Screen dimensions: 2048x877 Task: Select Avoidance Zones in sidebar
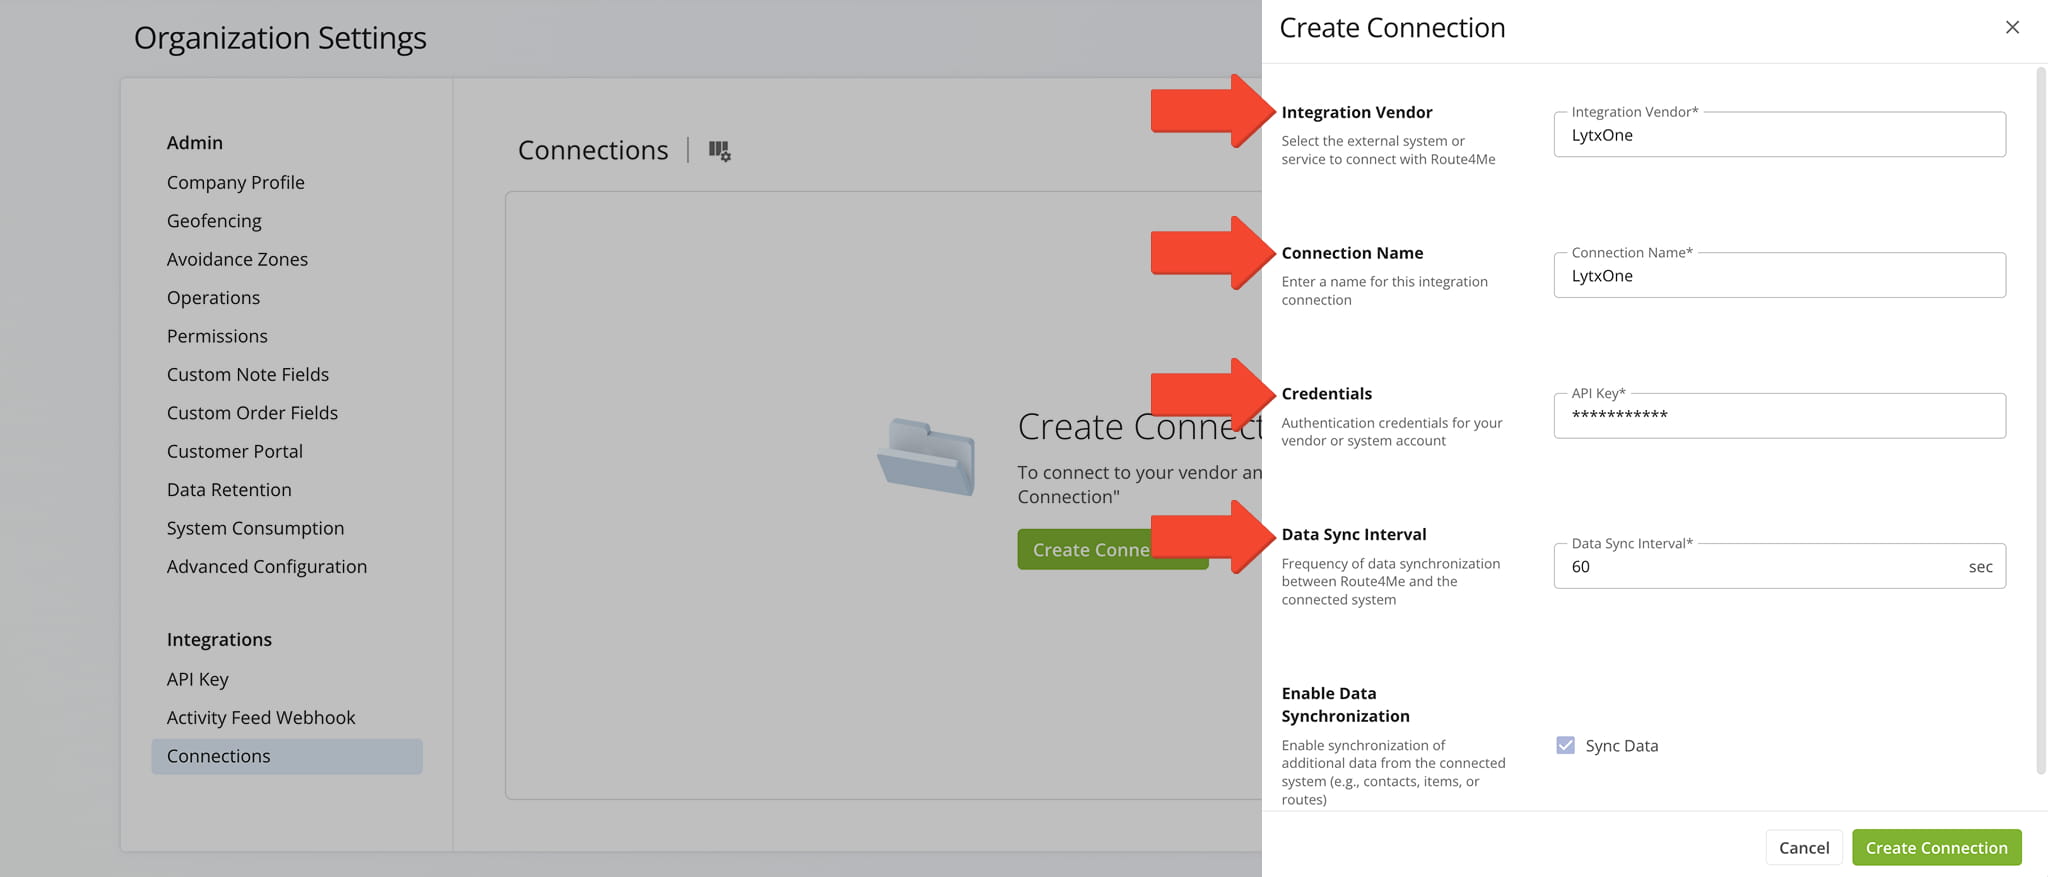[237, 259]
